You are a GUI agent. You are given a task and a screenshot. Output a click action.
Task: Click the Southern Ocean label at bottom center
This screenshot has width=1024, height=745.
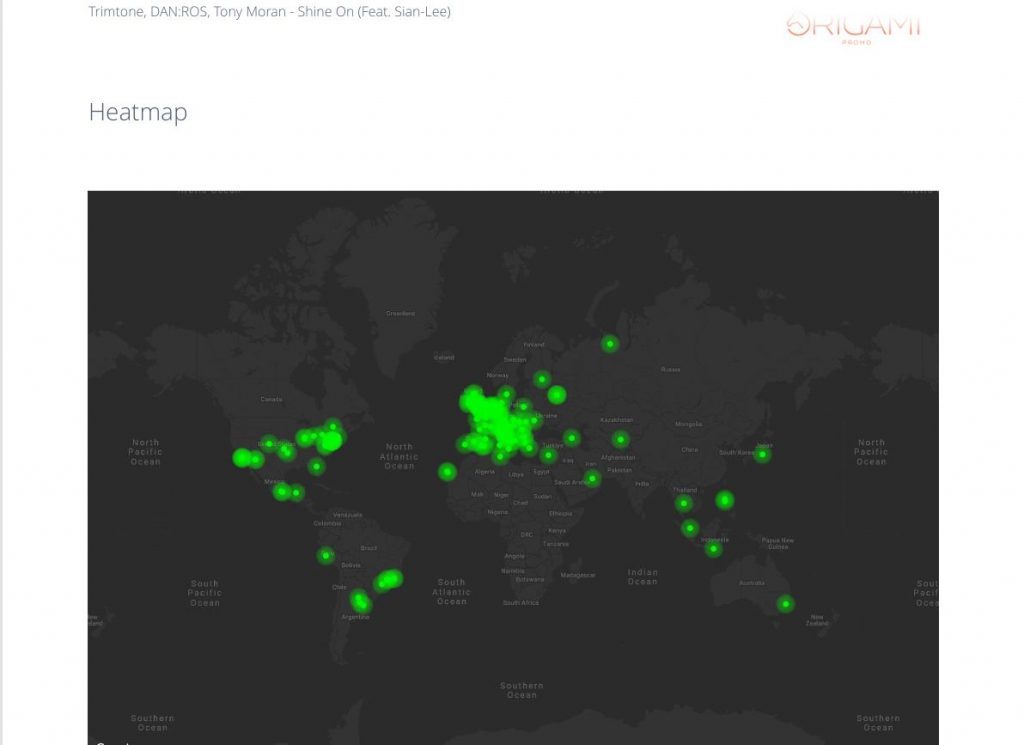[522, 690]
